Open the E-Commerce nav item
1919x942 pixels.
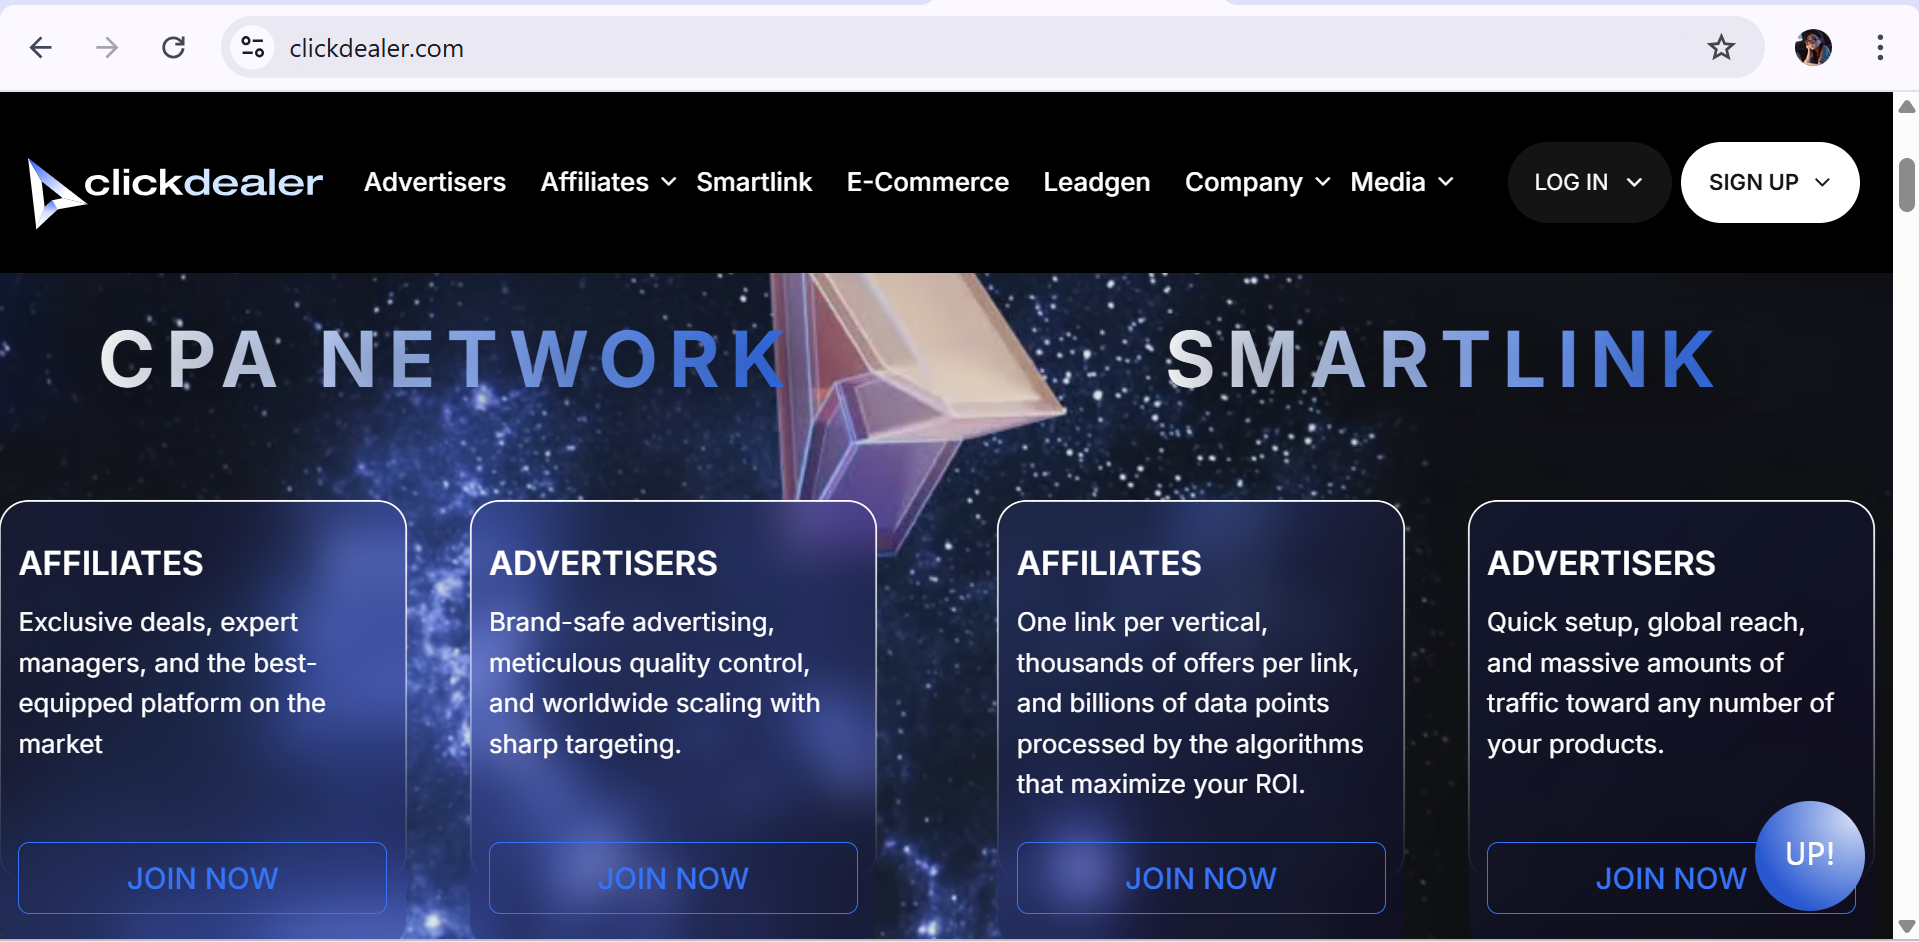(927, 182)
